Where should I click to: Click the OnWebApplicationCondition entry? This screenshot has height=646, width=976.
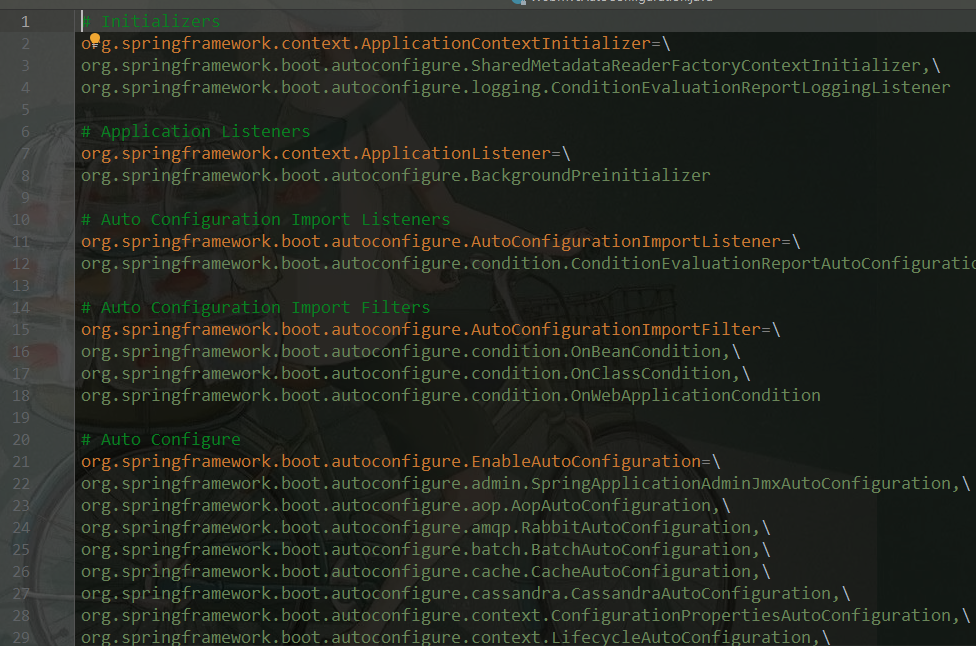451,396
